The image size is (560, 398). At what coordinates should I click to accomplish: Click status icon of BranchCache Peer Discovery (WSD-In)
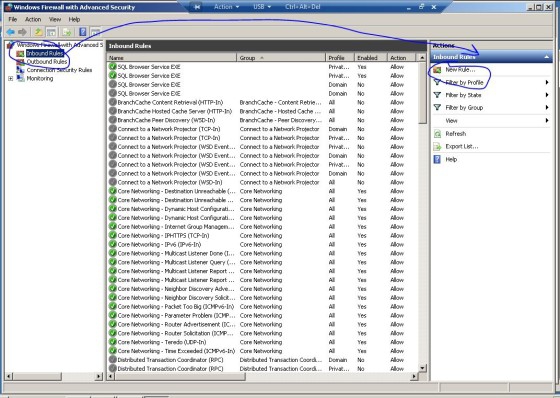pyautogui.click(x=113, y=120)
